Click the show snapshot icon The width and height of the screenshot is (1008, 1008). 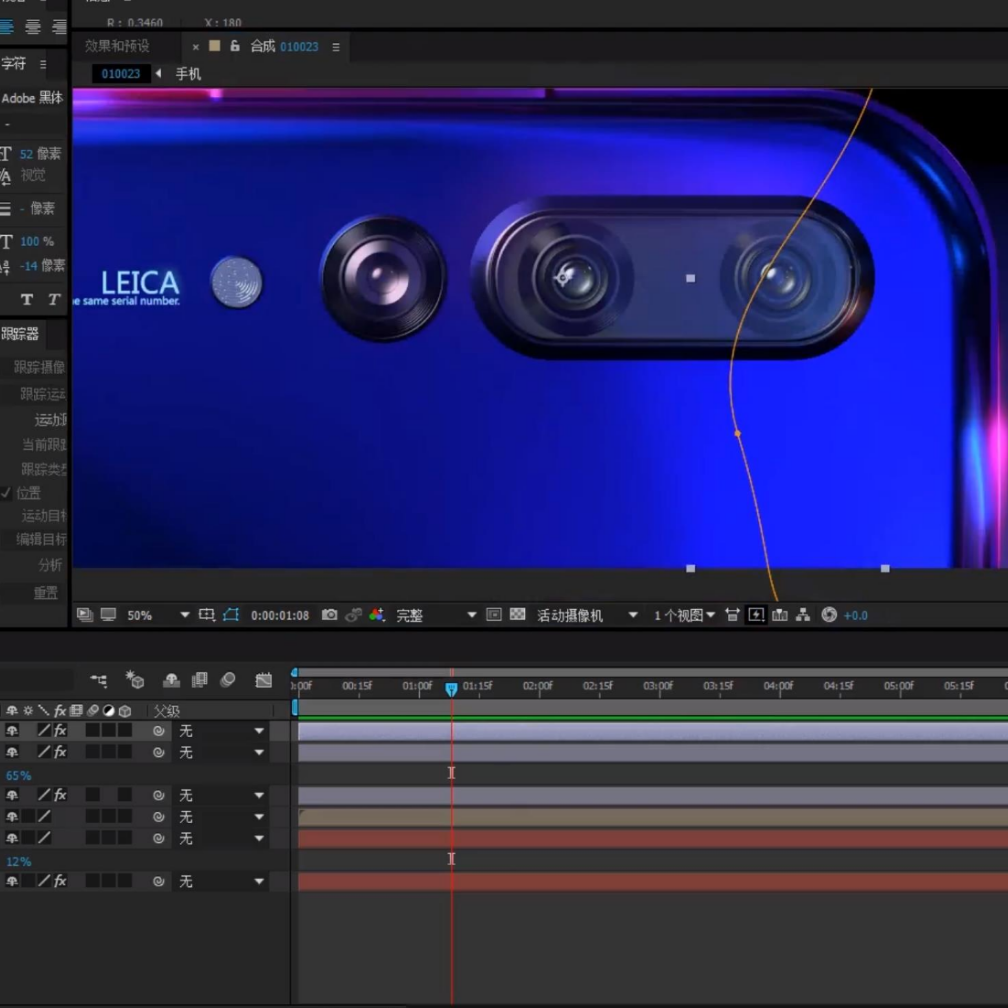[353, 615]
